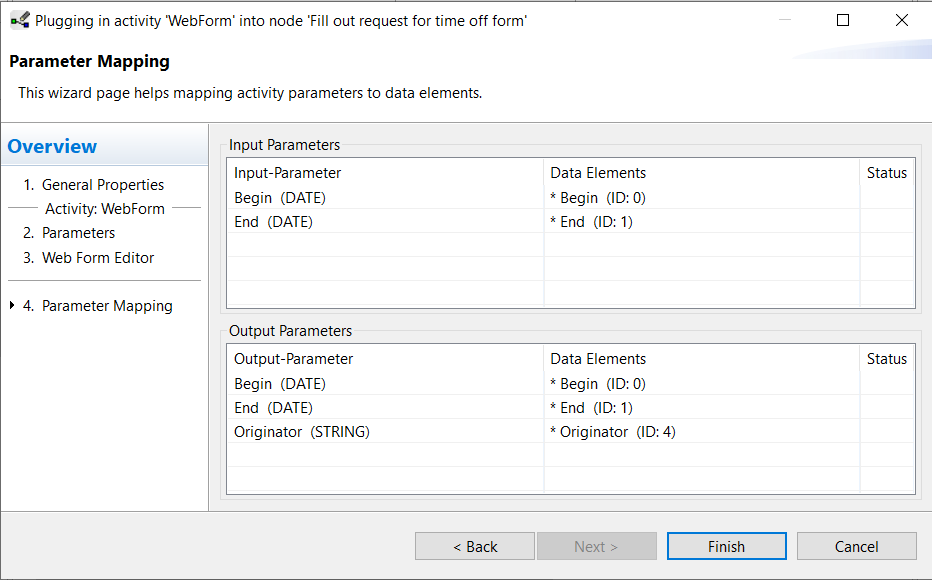The width and height of the screenshot is (932, 580).
Task: Click the wizard window title icon
Action: click(x=20, y=21)
